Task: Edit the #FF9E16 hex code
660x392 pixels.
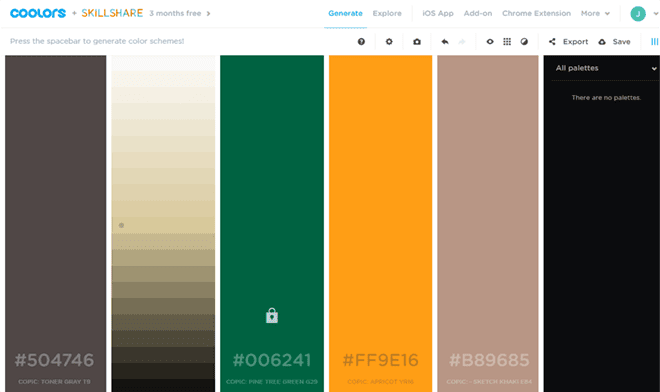Action: click(381, 360)
